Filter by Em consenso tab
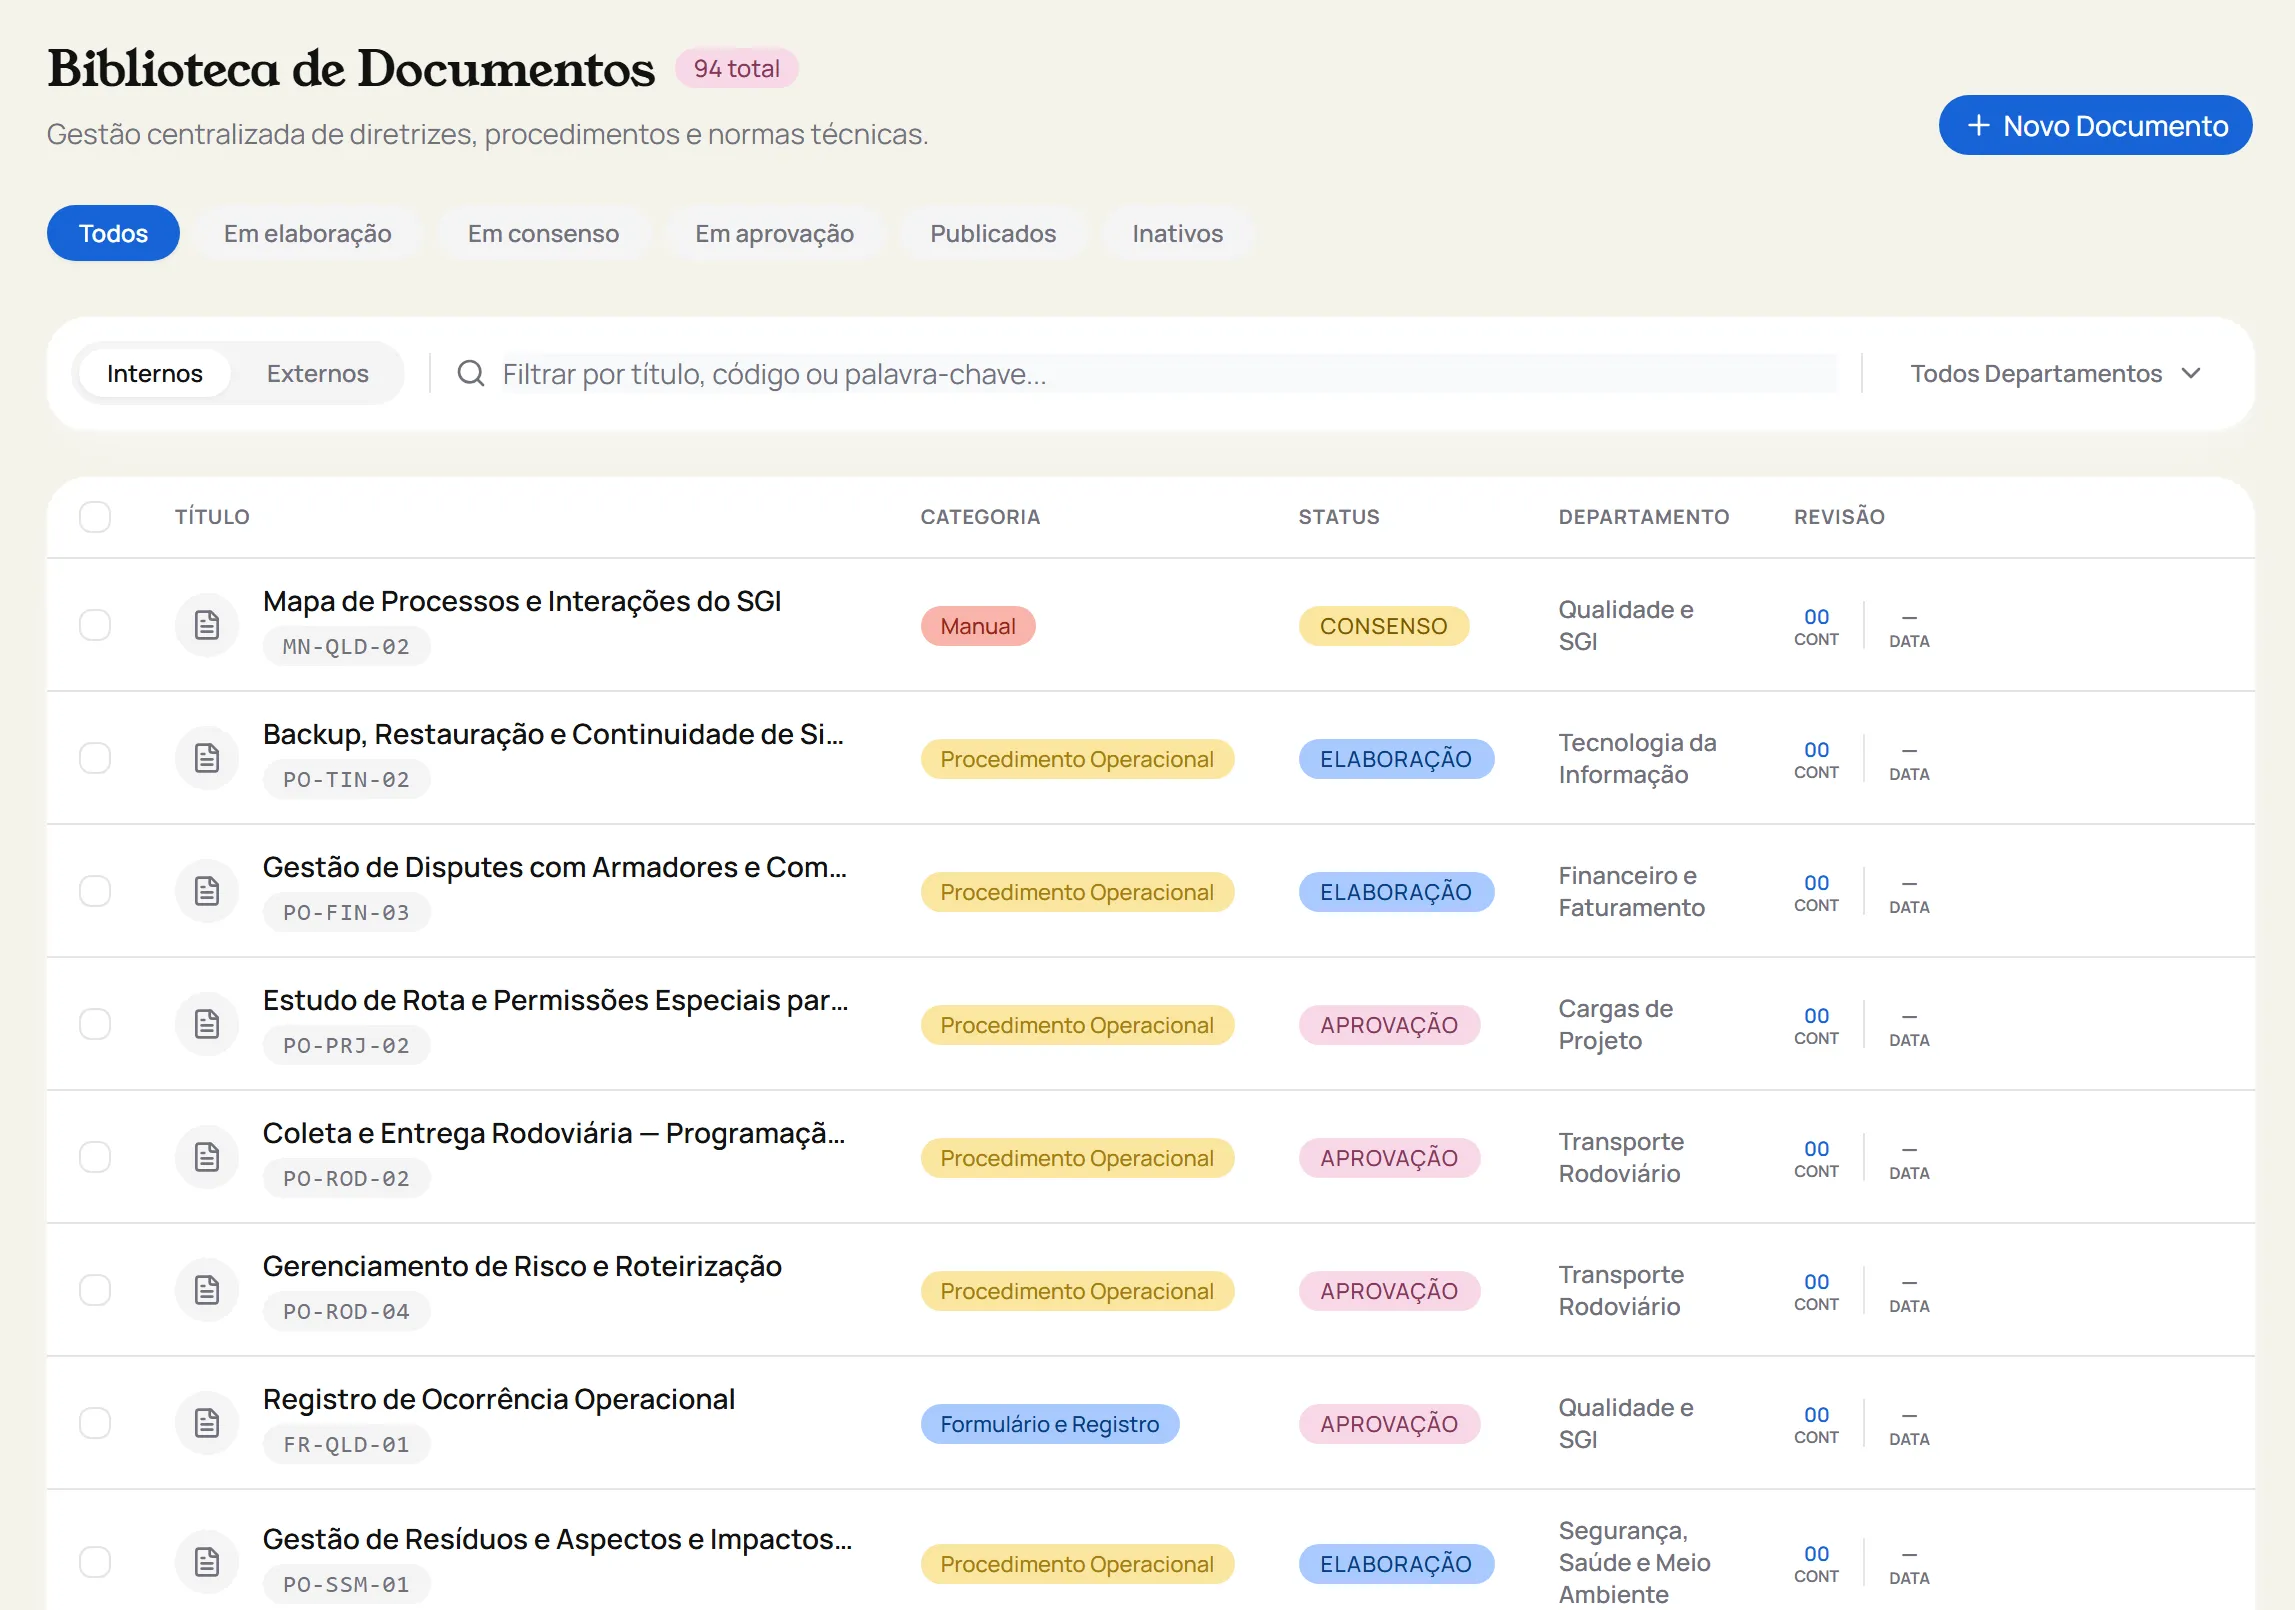Viewport: 2295px width, 1610px height. point(543,233)
